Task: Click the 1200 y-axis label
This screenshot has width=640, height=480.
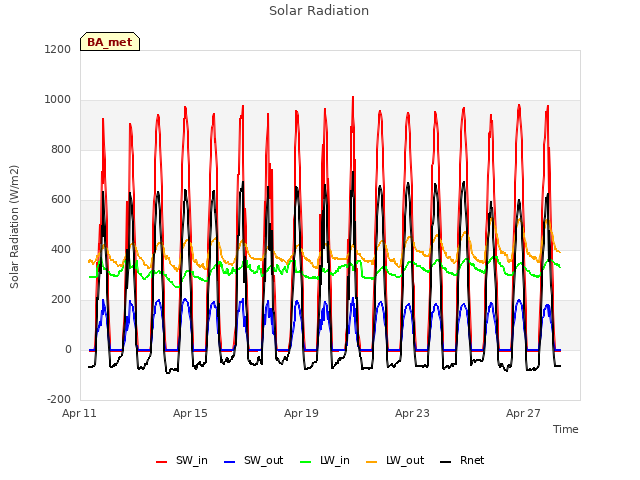Action: coord(58,50)
